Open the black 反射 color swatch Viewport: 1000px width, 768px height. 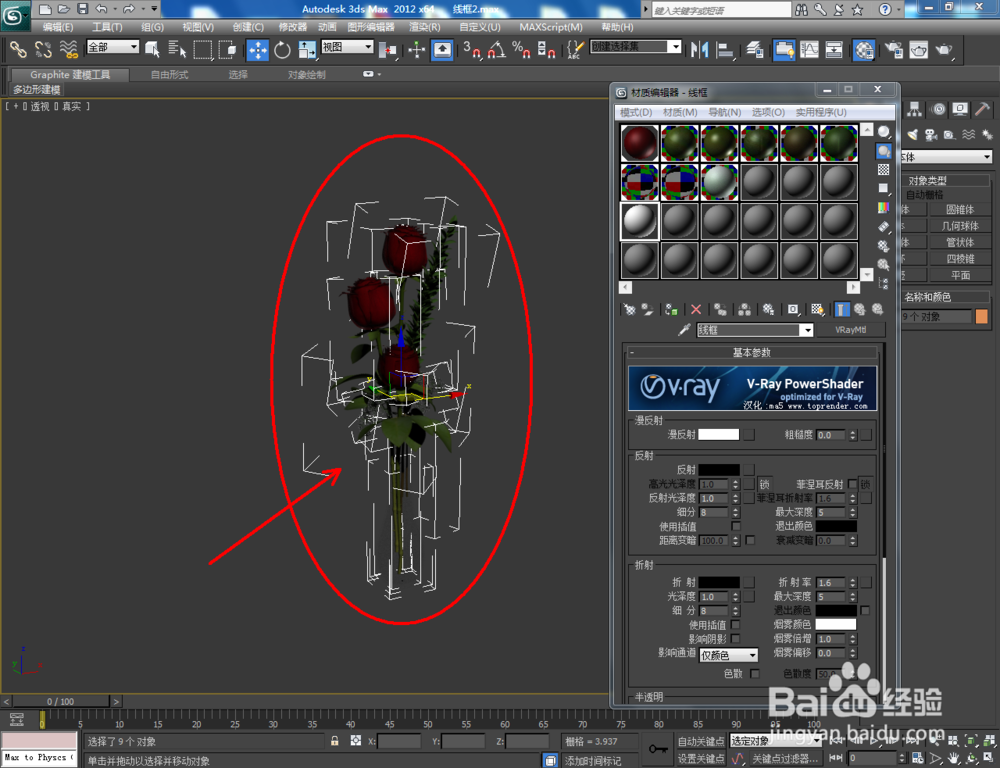[x=719, y=470]
